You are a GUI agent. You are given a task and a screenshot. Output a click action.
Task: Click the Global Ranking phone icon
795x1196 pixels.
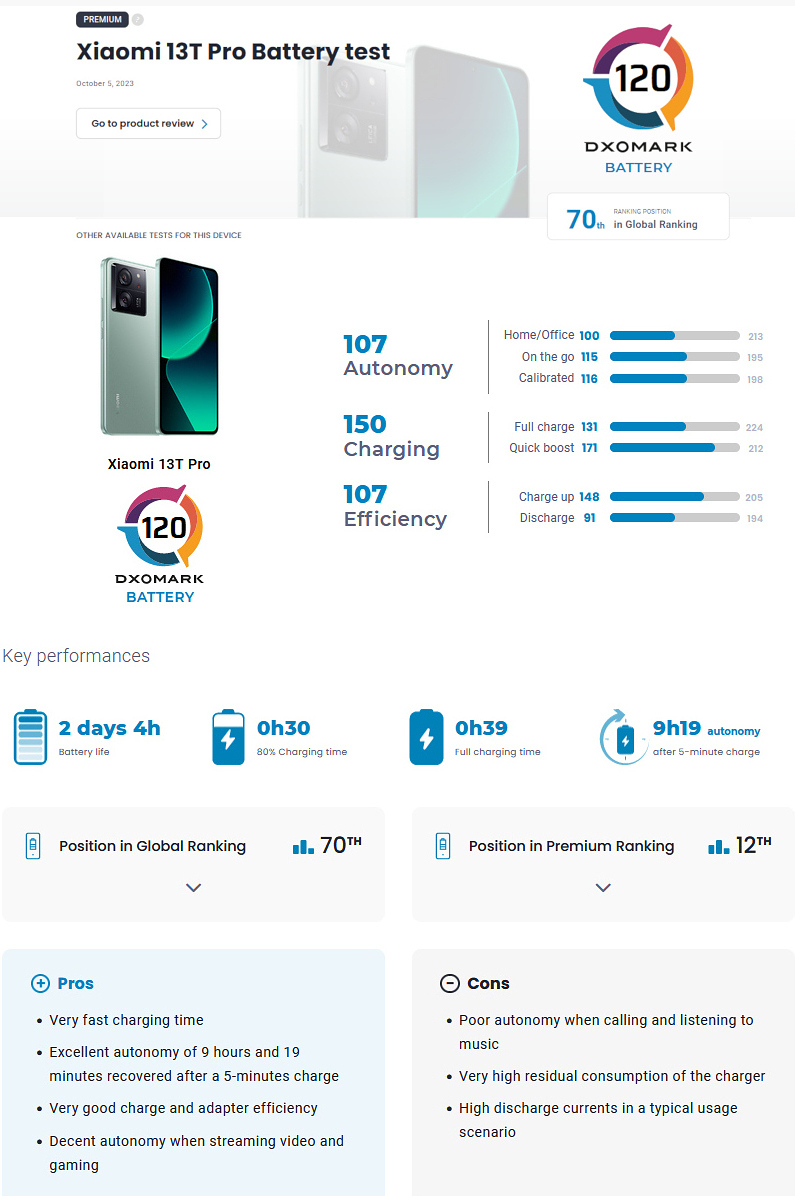pyautogui.click(x=33, y=846)
